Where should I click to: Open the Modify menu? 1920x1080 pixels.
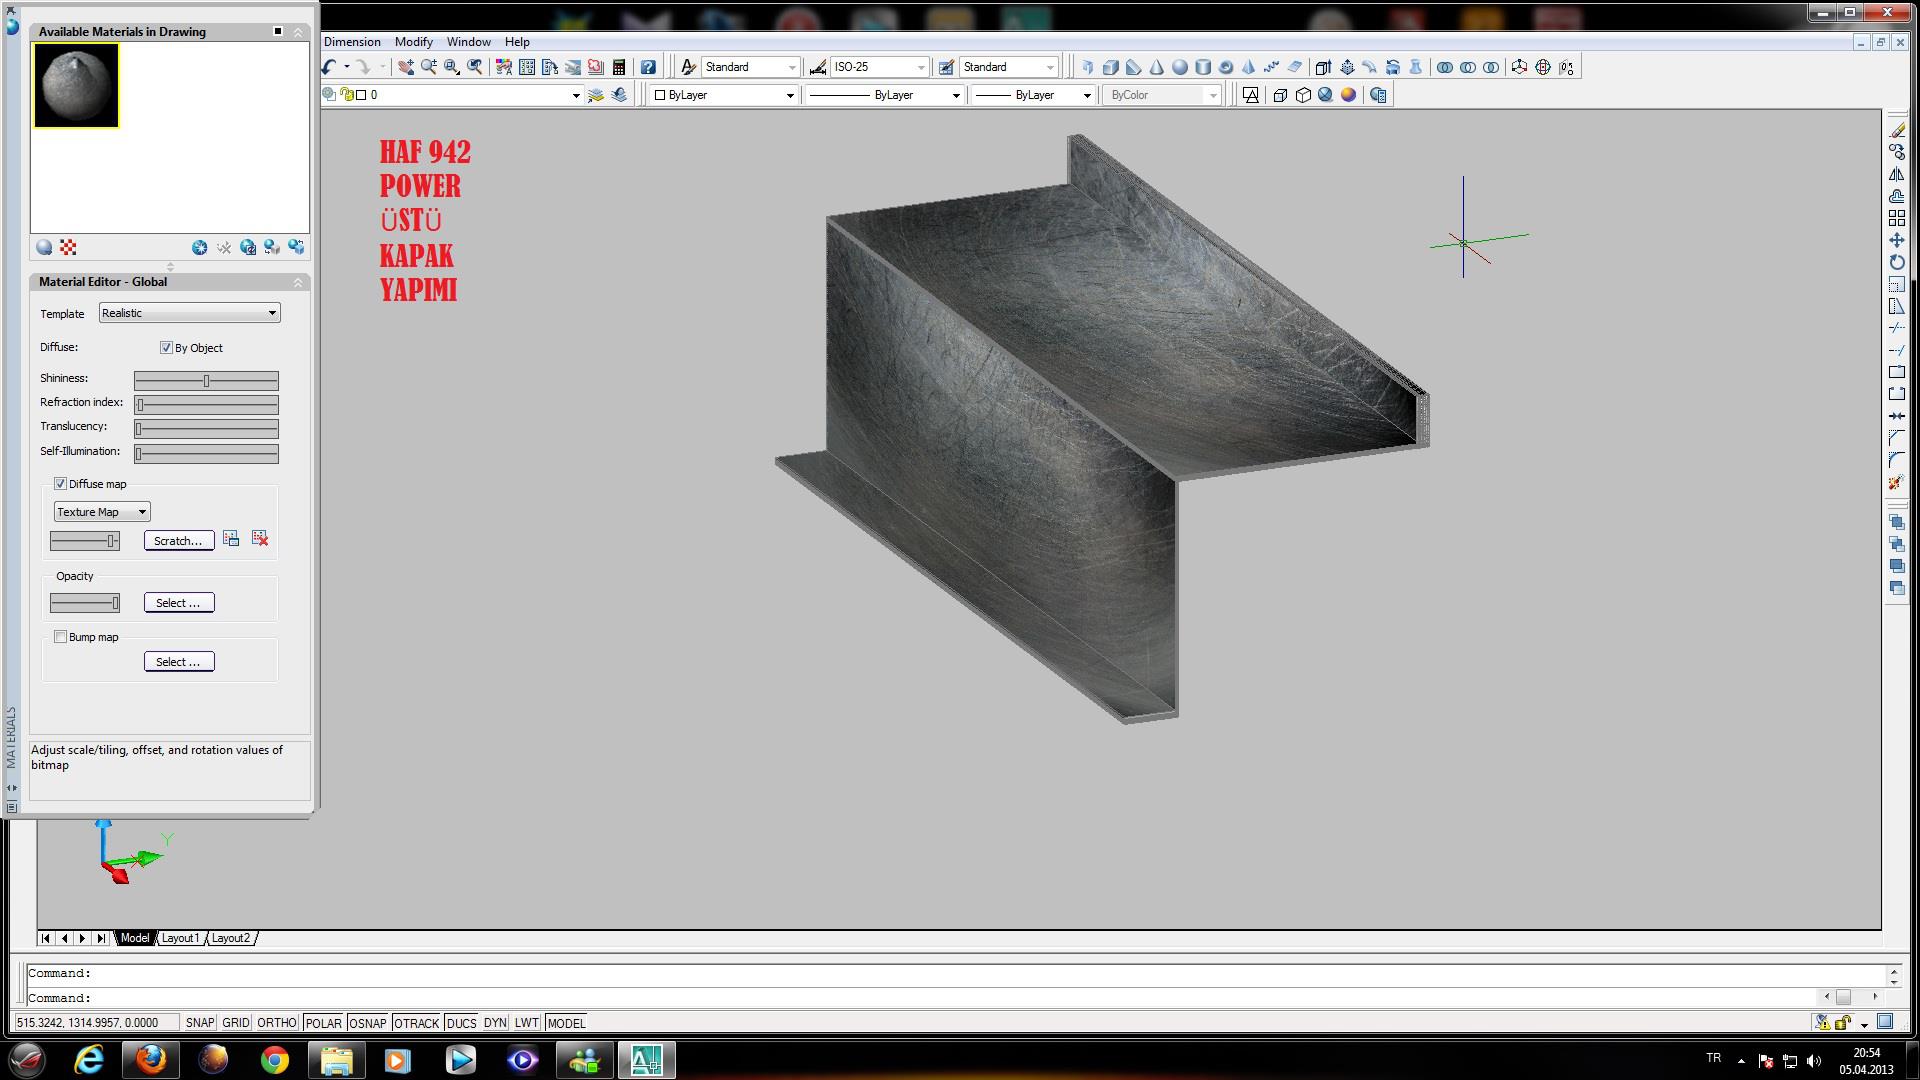tap(413, 42)
